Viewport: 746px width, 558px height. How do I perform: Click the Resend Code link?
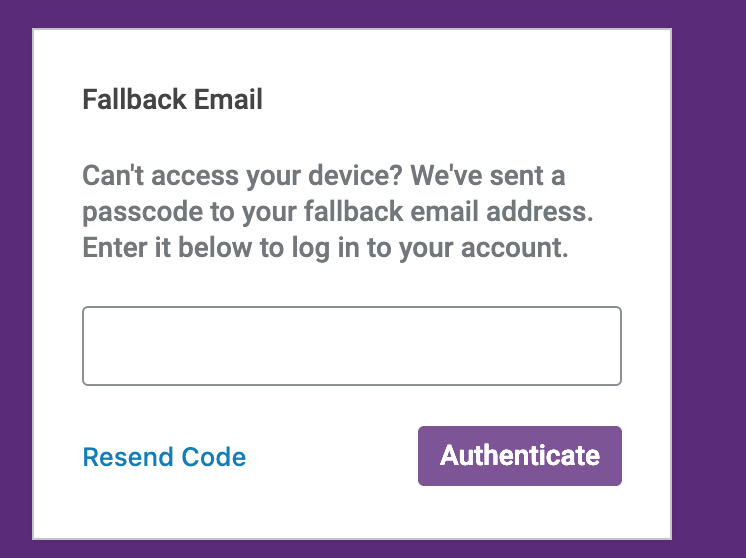164,457
